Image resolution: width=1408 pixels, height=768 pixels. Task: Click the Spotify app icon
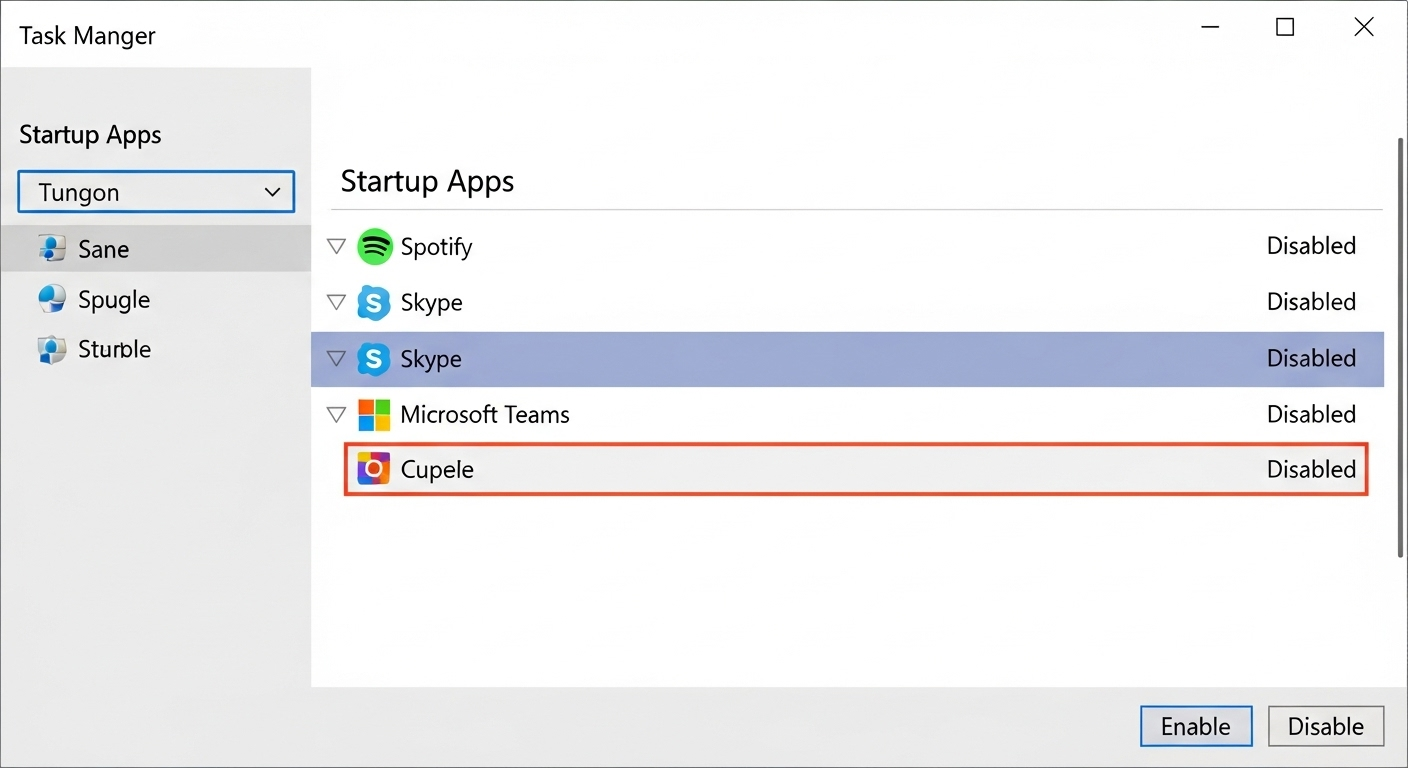coord(376,246)
